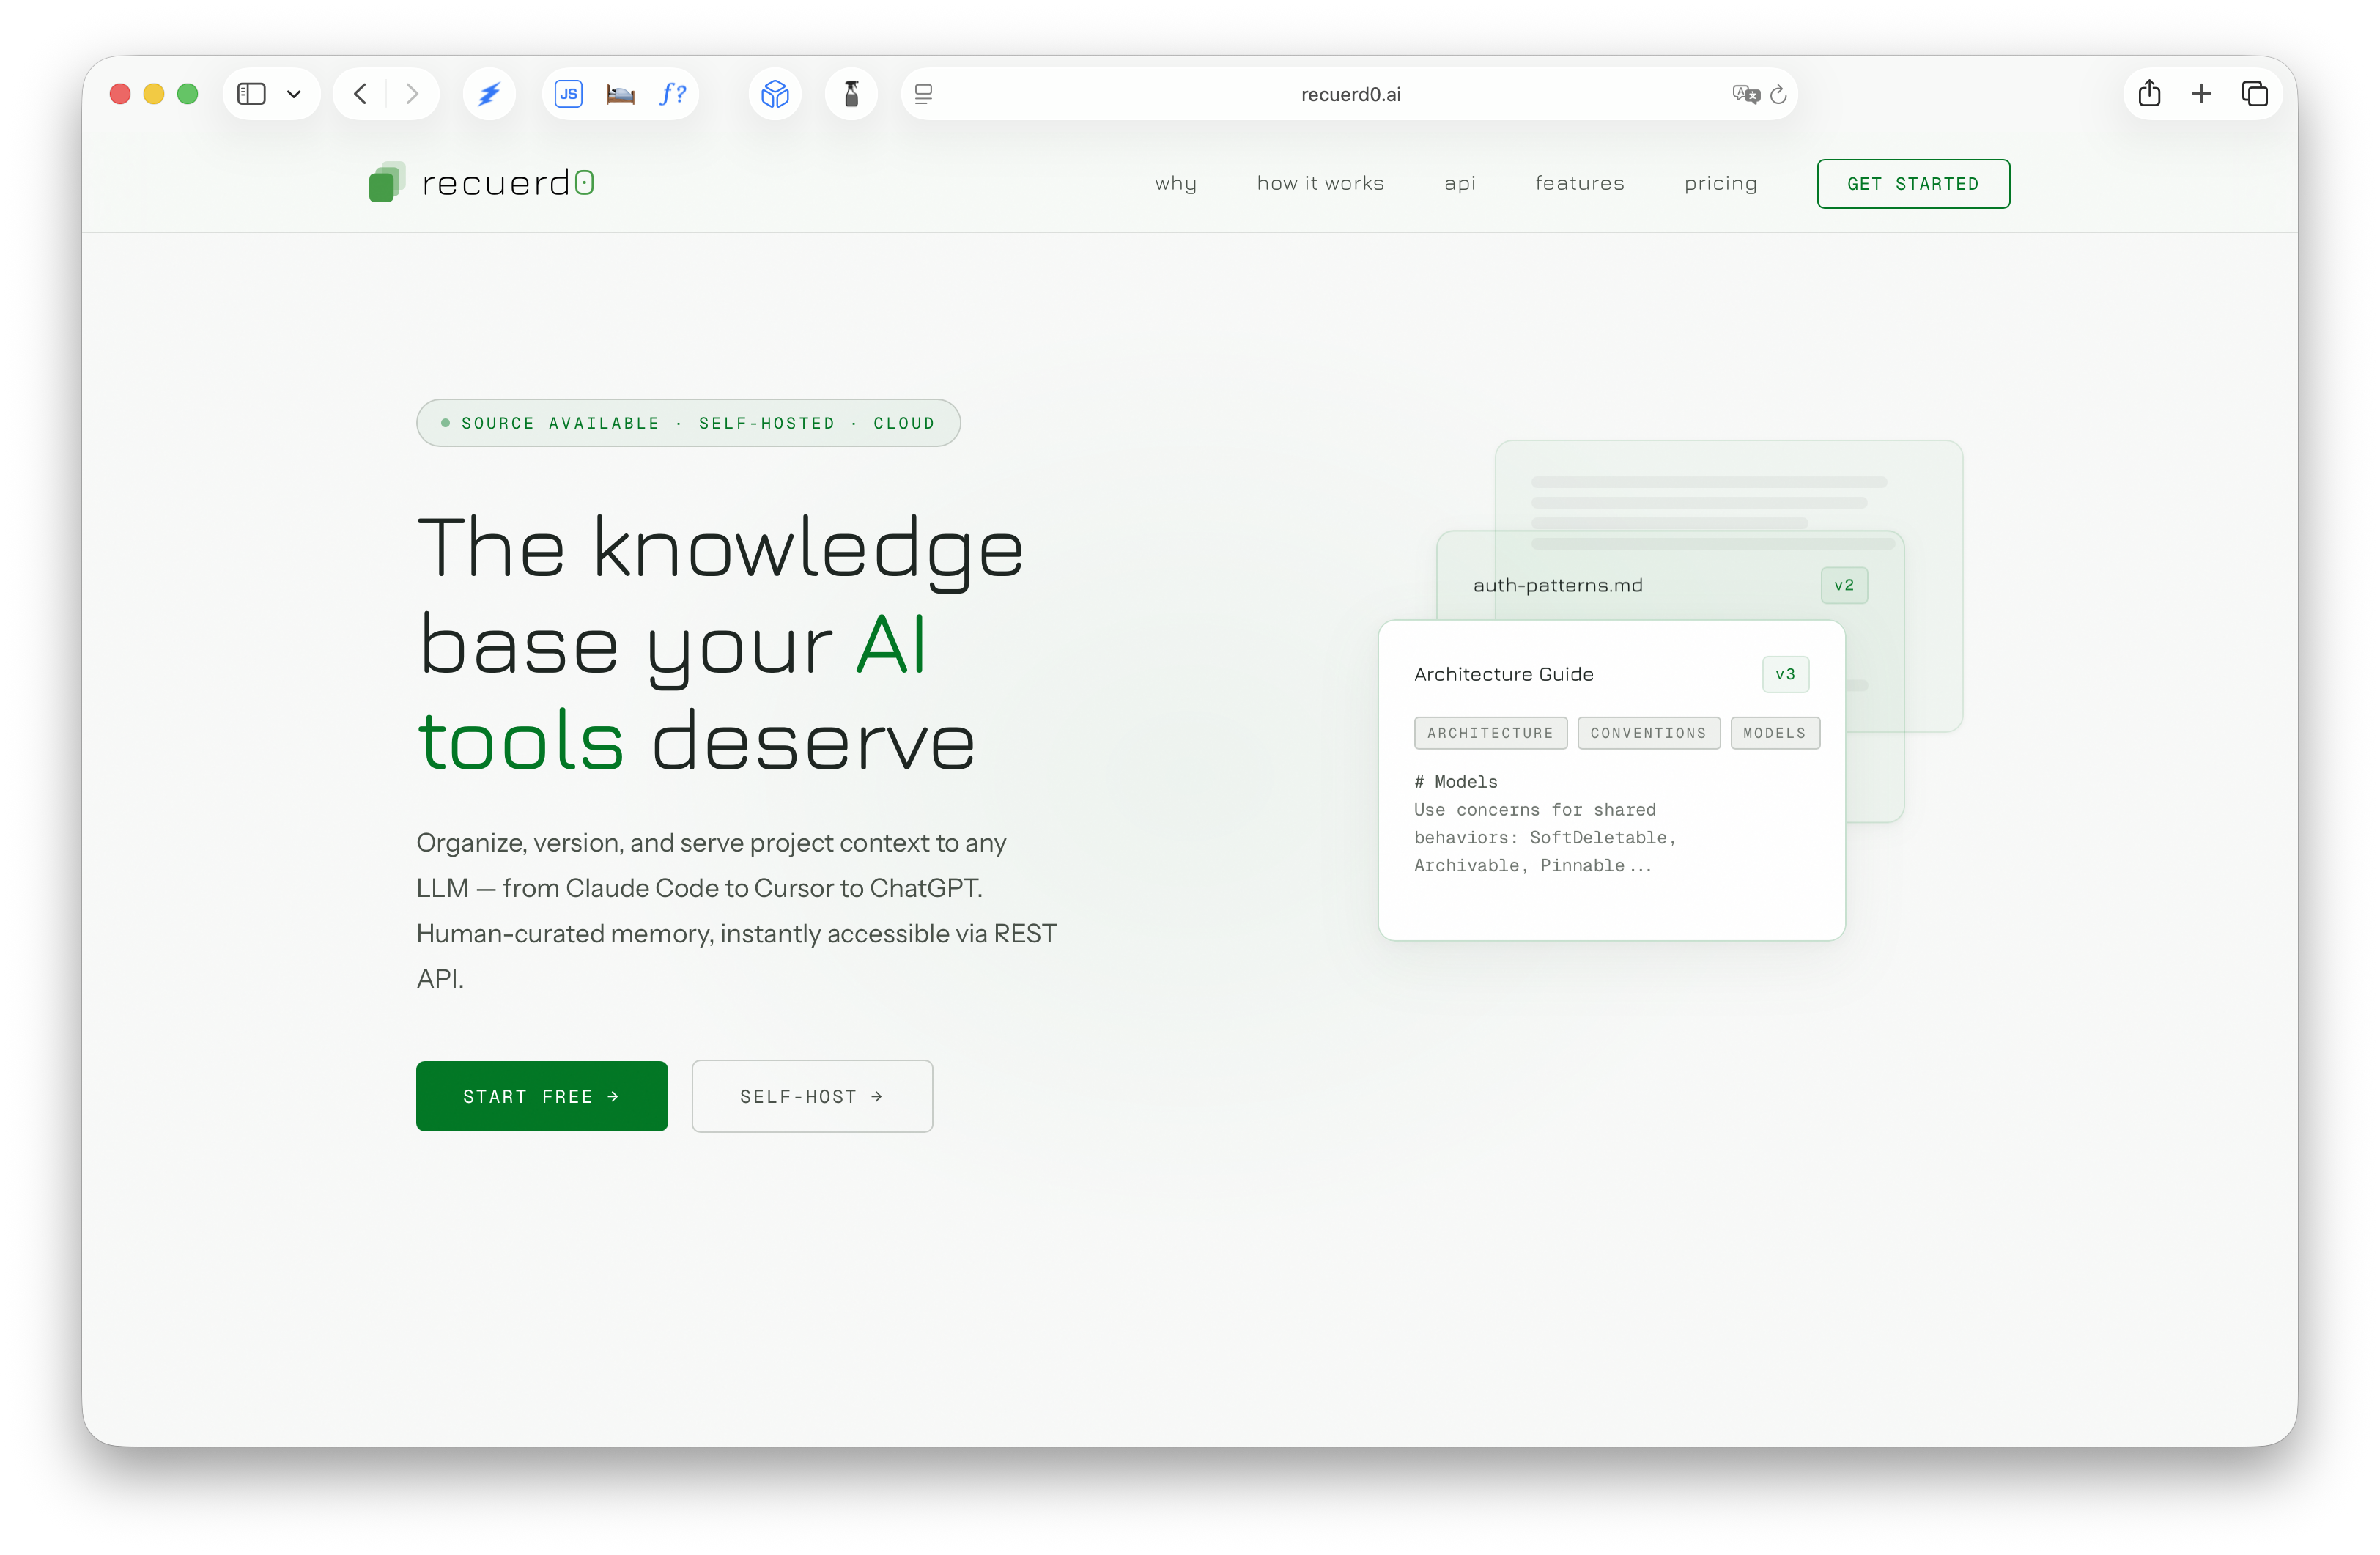Select the MODELS tab in the guide card
2380x1555 pixels.
[x=1774, y=732]
